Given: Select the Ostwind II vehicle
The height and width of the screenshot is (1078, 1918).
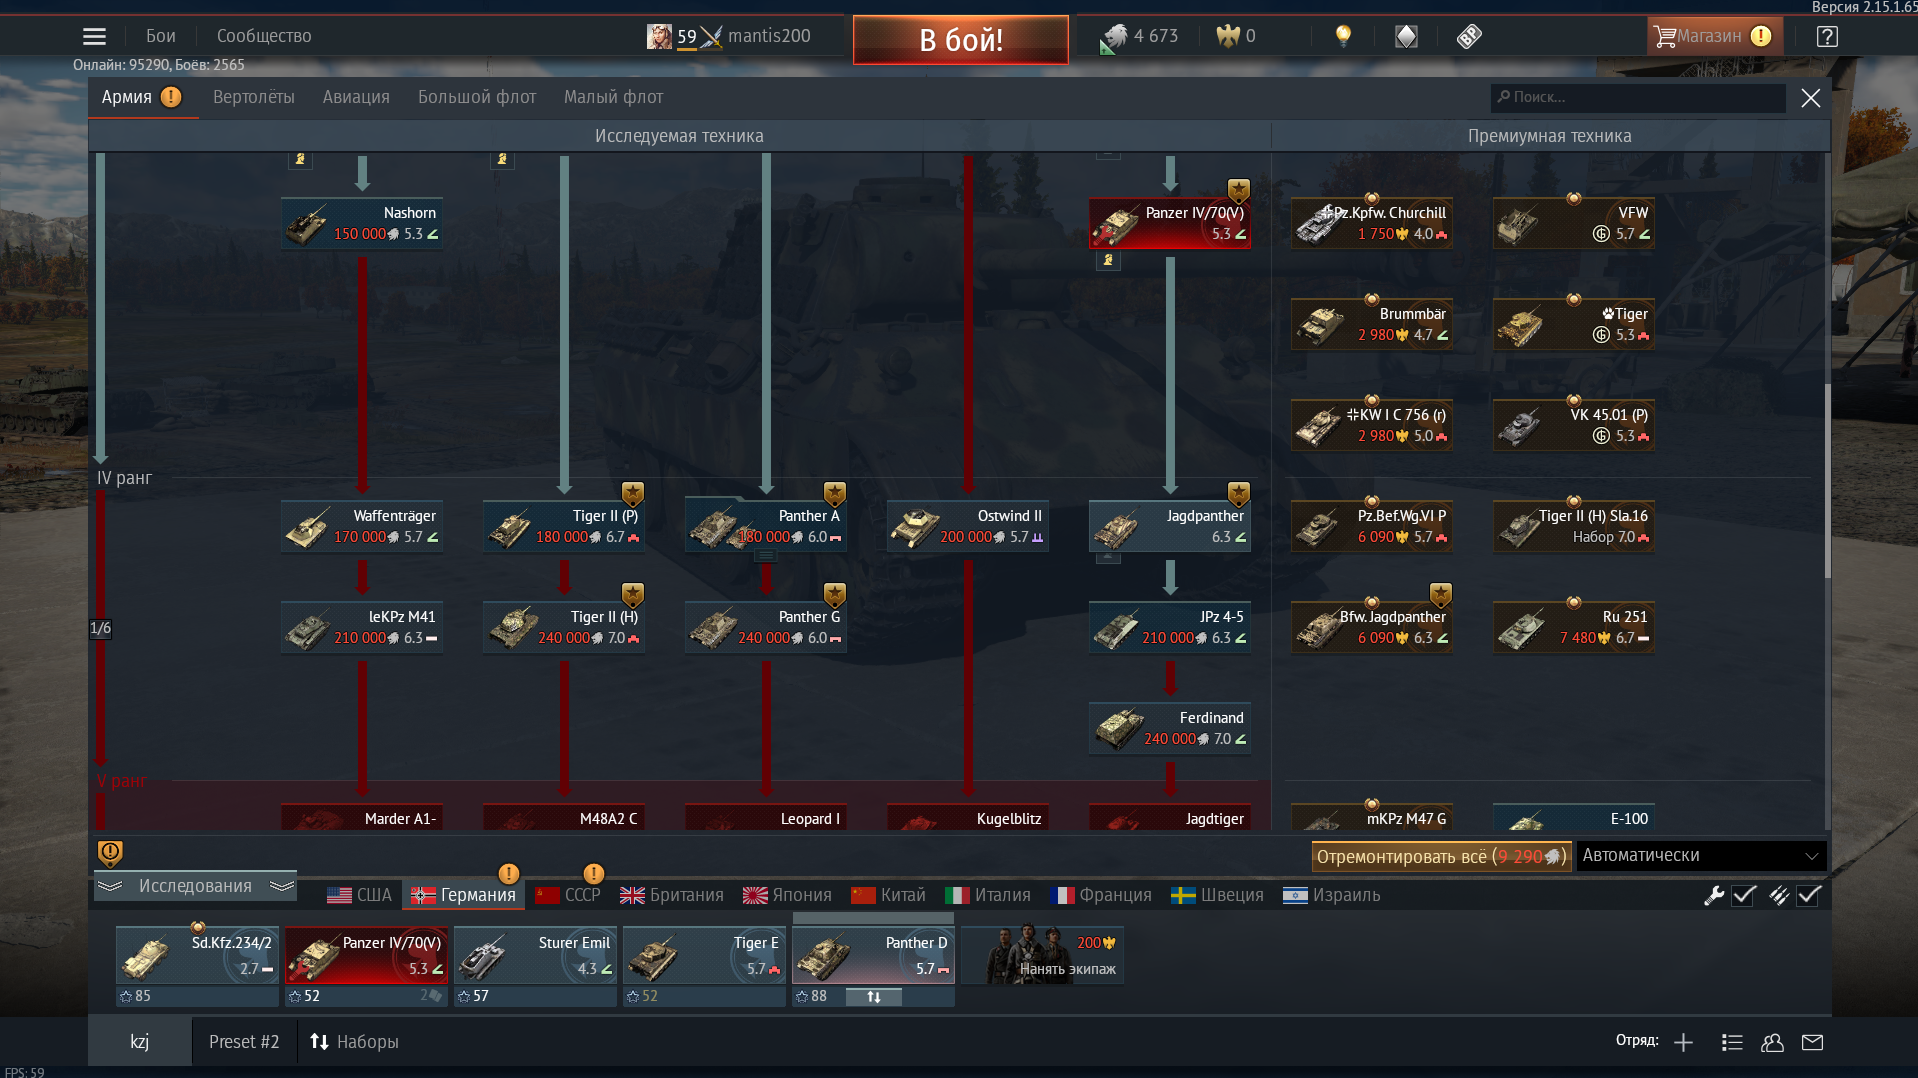Looking at the screenshot, I should click(968, 526).
